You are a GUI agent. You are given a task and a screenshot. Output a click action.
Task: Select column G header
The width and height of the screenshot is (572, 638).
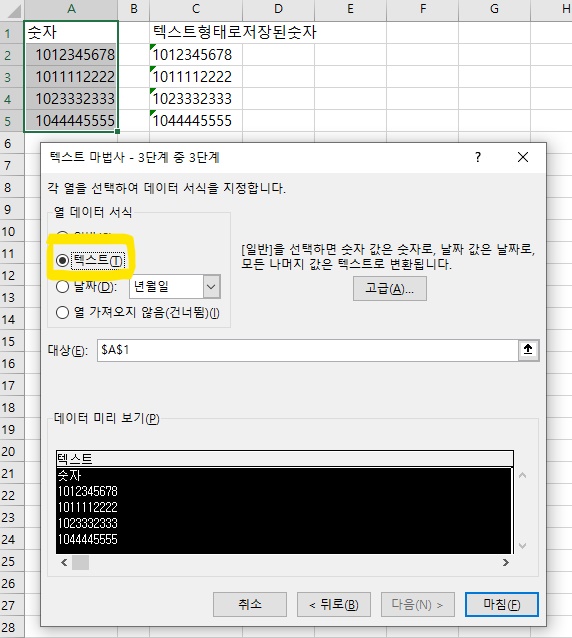point(494,9)
